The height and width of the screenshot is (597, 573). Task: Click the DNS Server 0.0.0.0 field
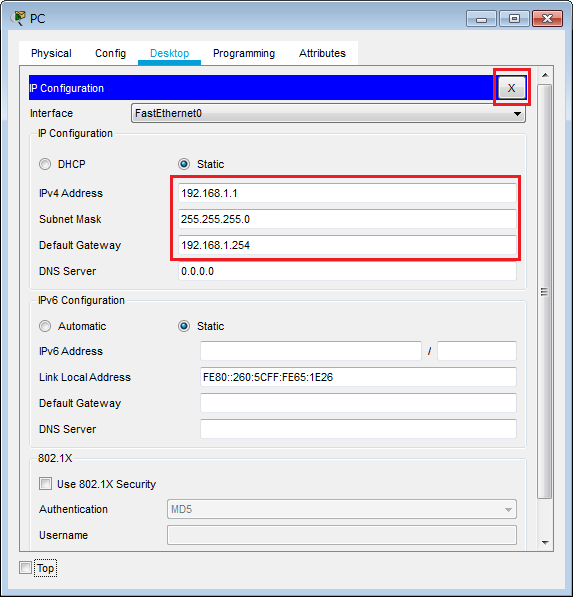(x=347, y=271)
